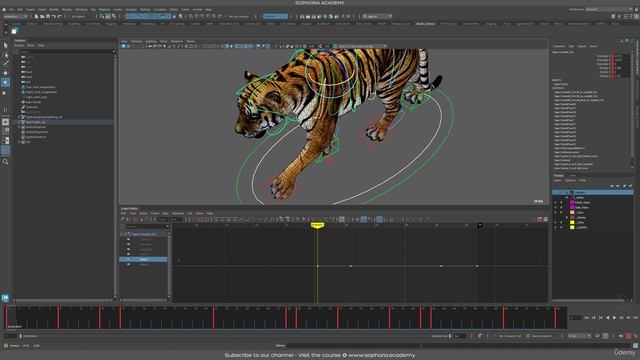The height and width of the screenshot is (360, 640).
Task: Click the peach layer color swatch
Action: pos(572,212)
